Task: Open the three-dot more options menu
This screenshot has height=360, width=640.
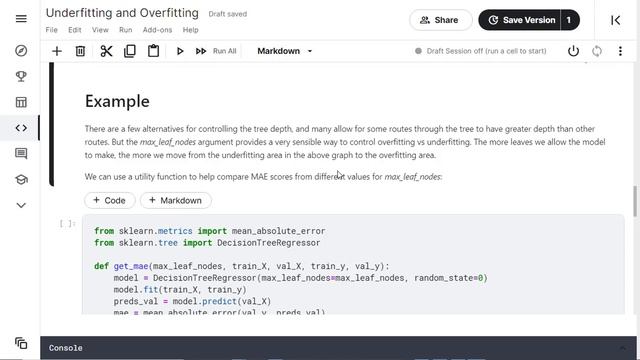Action: (620, 51)
